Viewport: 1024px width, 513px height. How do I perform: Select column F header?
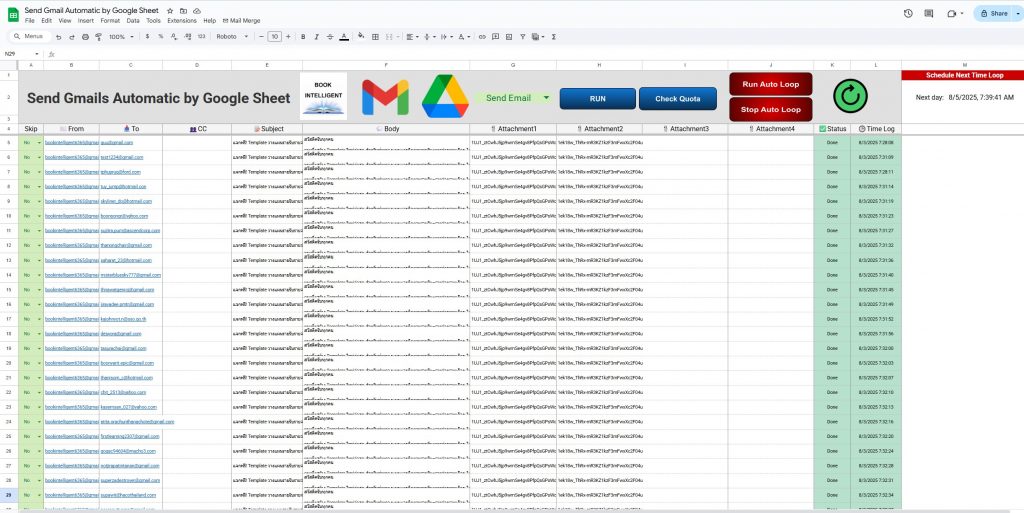pyautogui.click(x=386, y=65)
